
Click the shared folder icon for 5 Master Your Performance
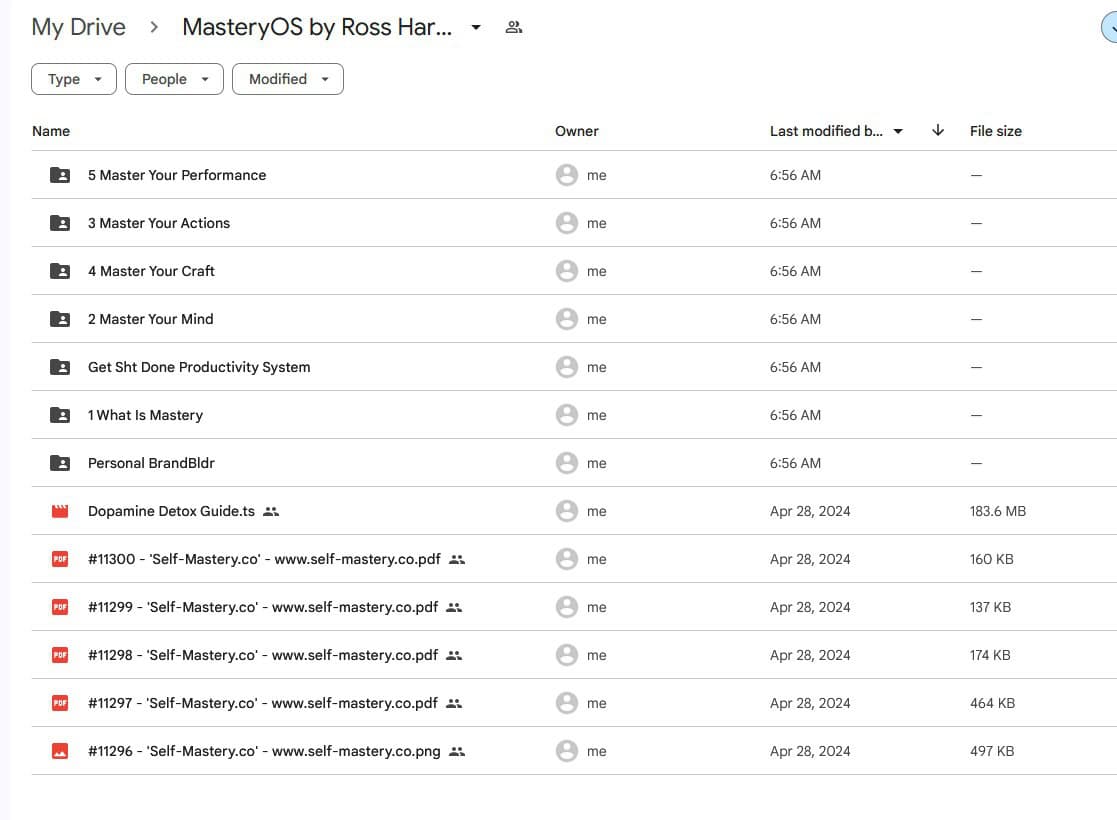pos(60,175)
